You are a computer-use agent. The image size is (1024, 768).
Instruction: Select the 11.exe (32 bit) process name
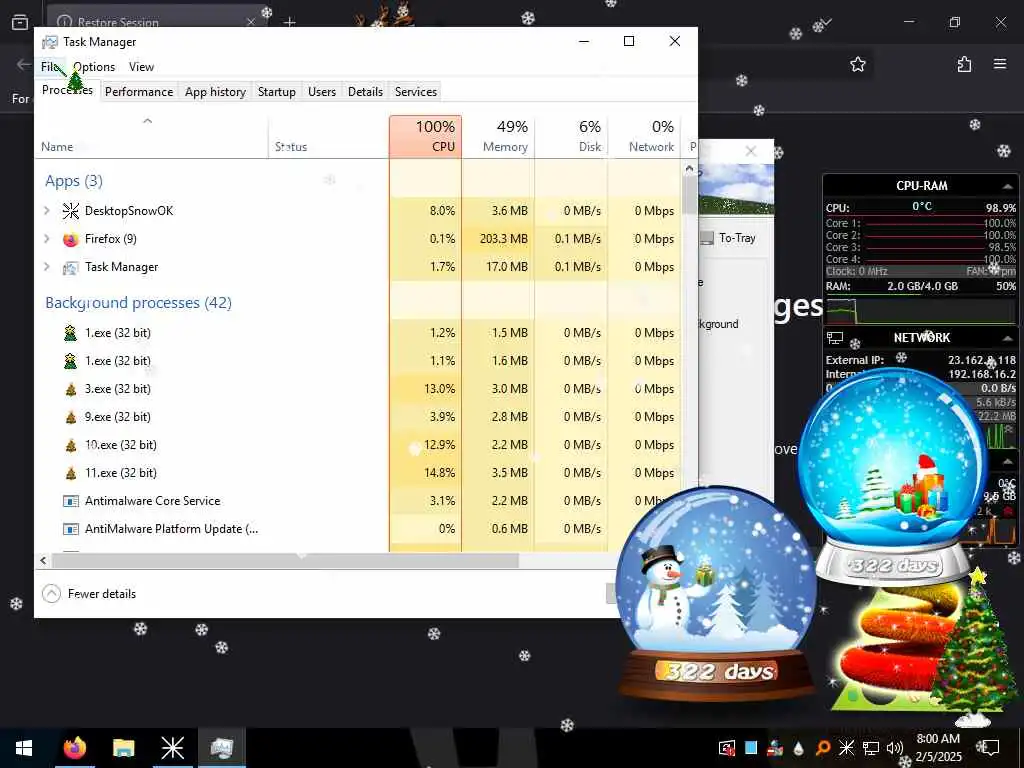tap(121, 473)
